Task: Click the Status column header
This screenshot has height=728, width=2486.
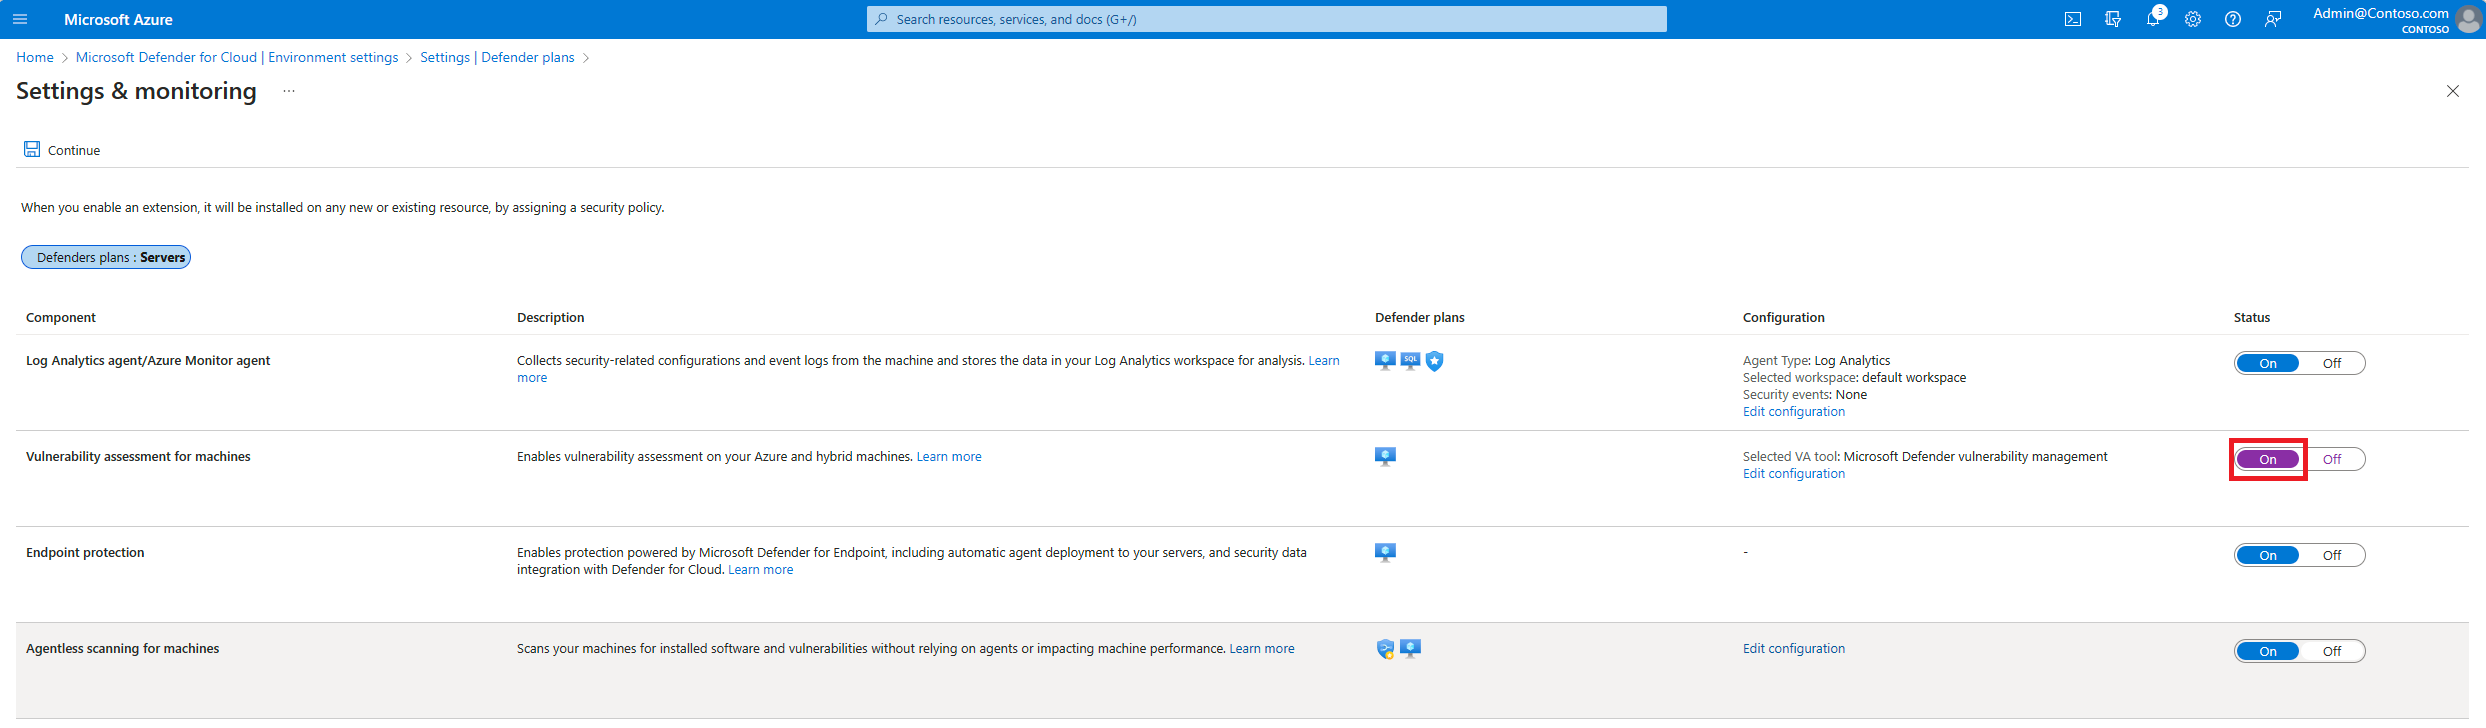Action: point(2252,318)
